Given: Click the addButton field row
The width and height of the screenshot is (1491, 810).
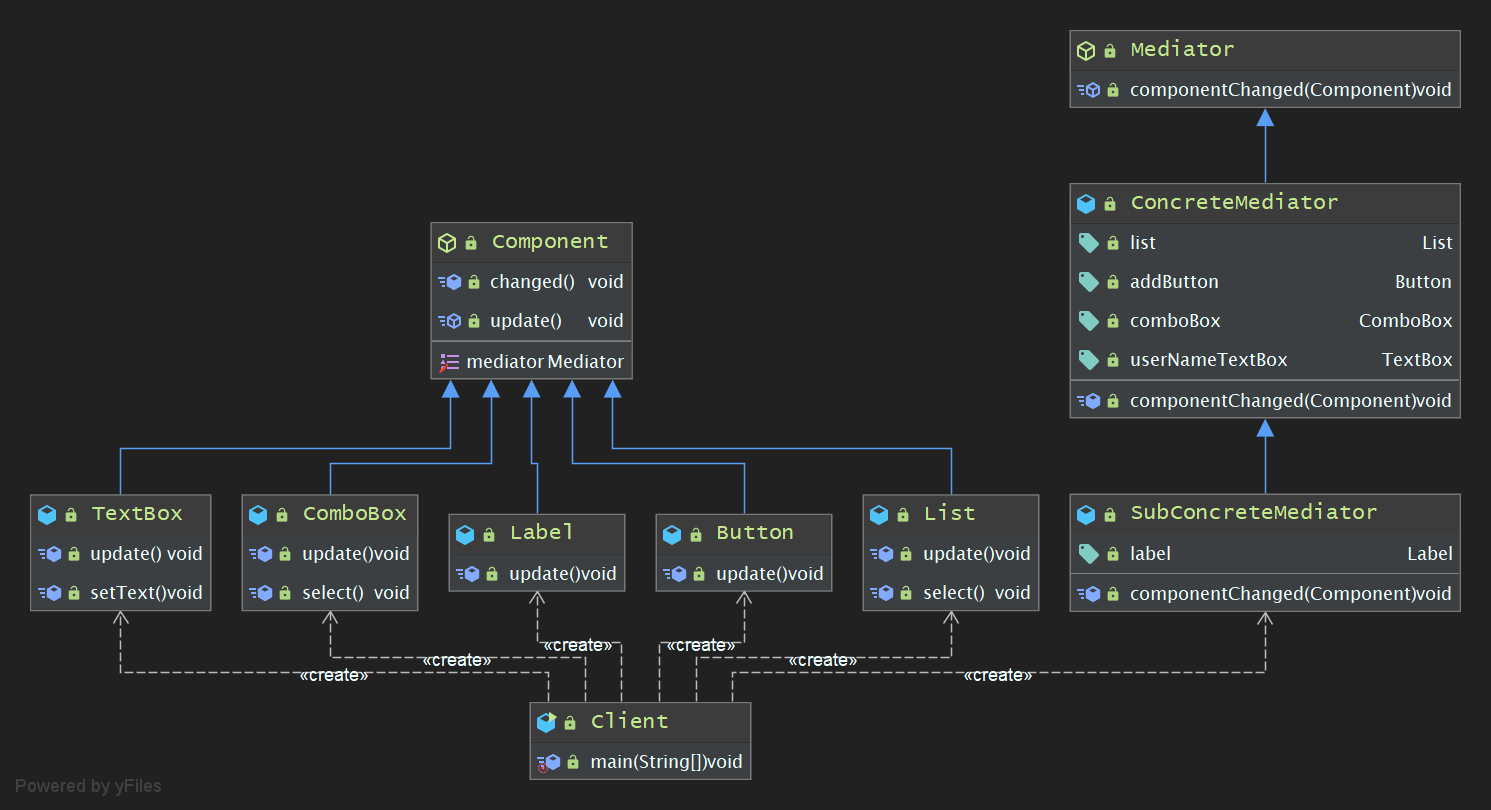Looking at the screenshot, I should click(1265, 282).
